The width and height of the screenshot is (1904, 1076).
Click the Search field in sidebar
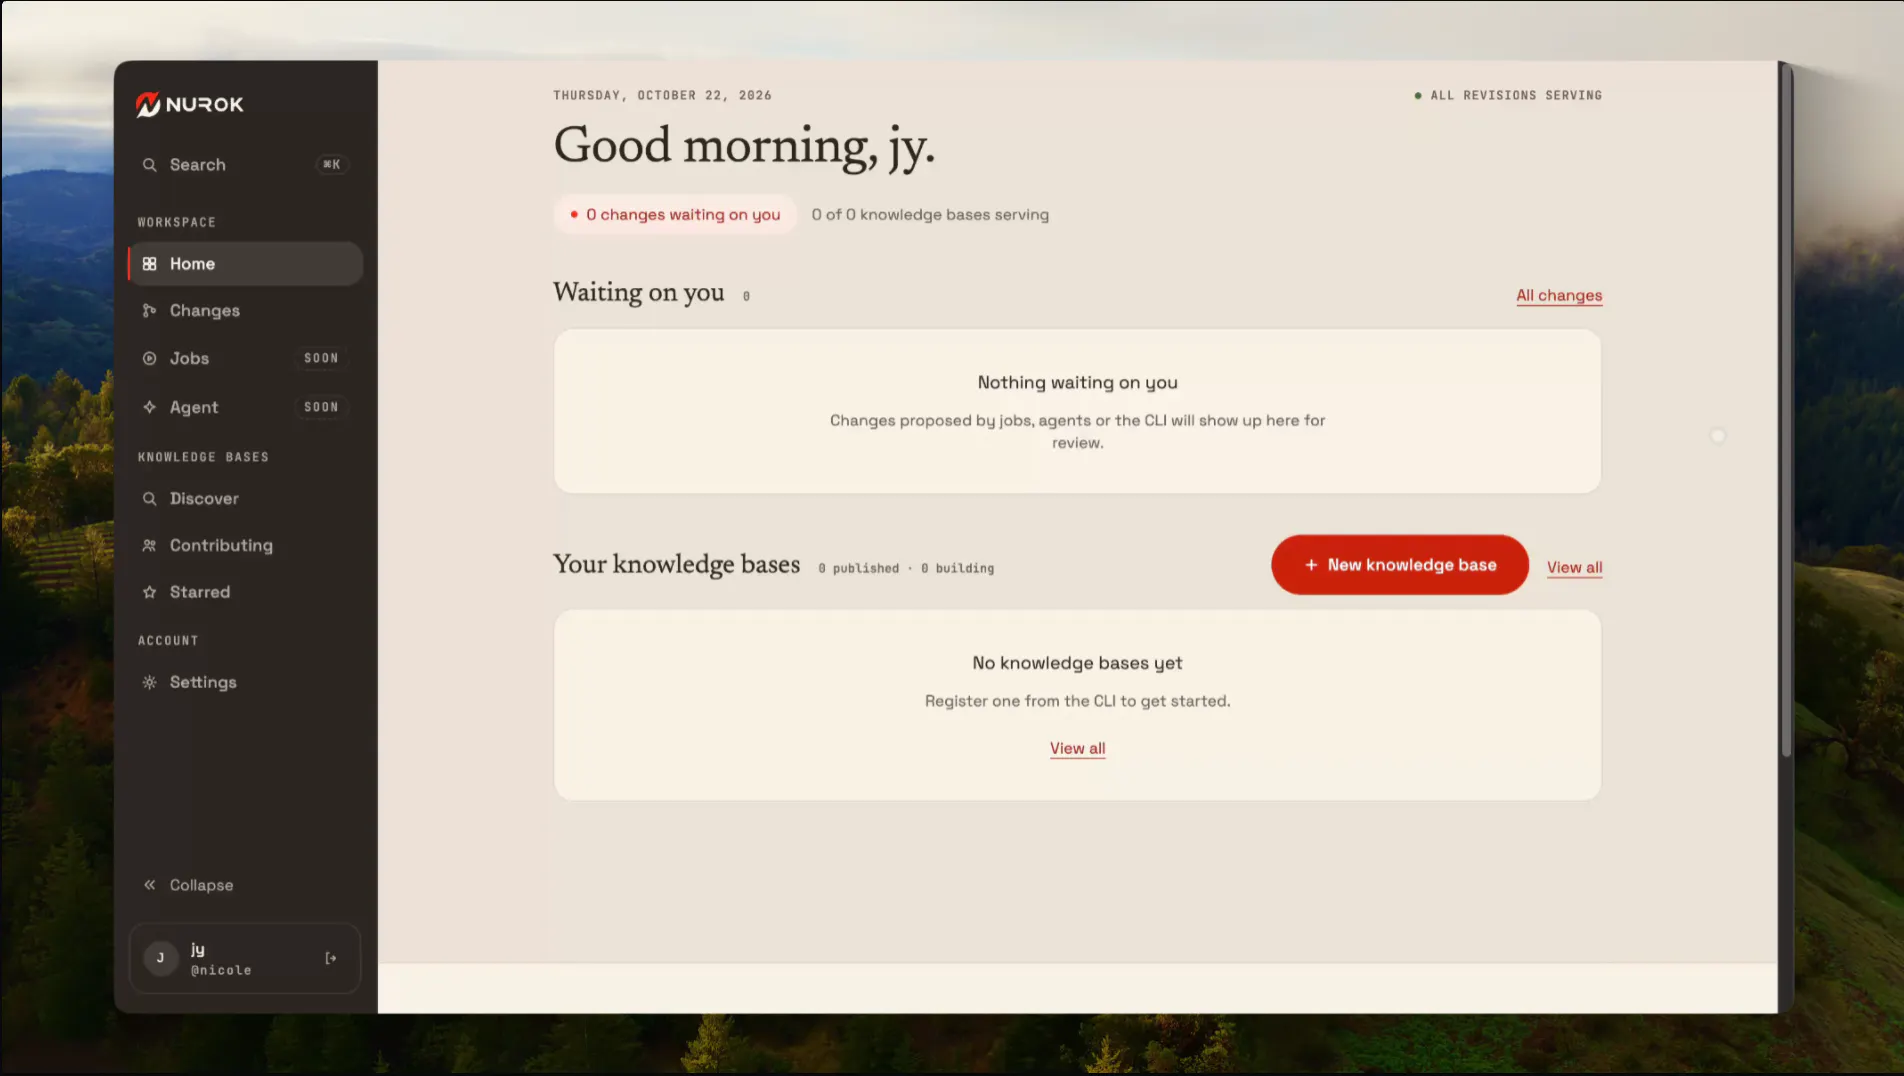(x=245, y=165)
